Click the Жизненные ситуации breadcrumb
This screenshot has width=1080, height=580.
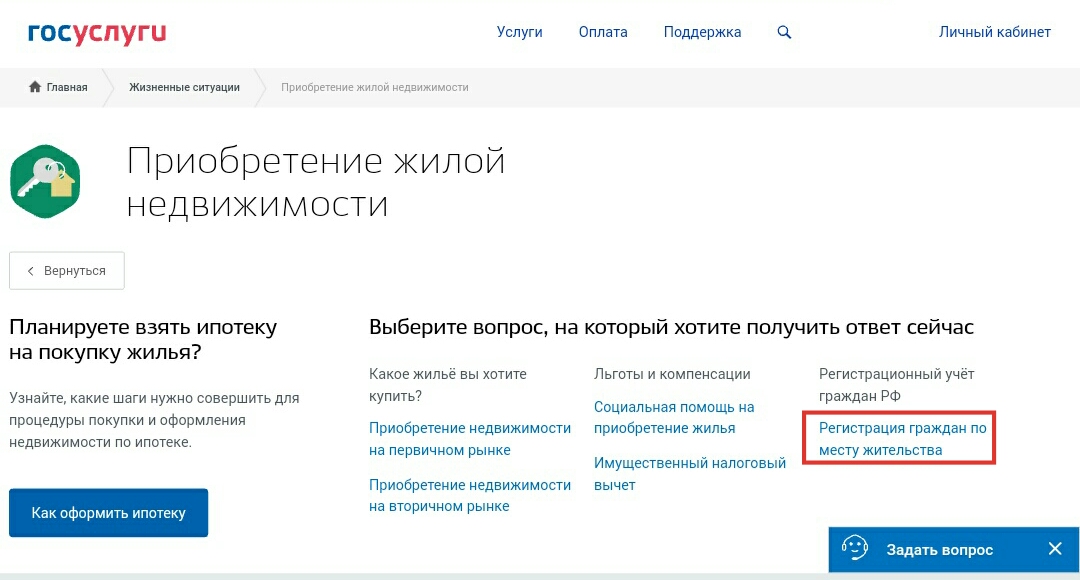click(182, 87)
